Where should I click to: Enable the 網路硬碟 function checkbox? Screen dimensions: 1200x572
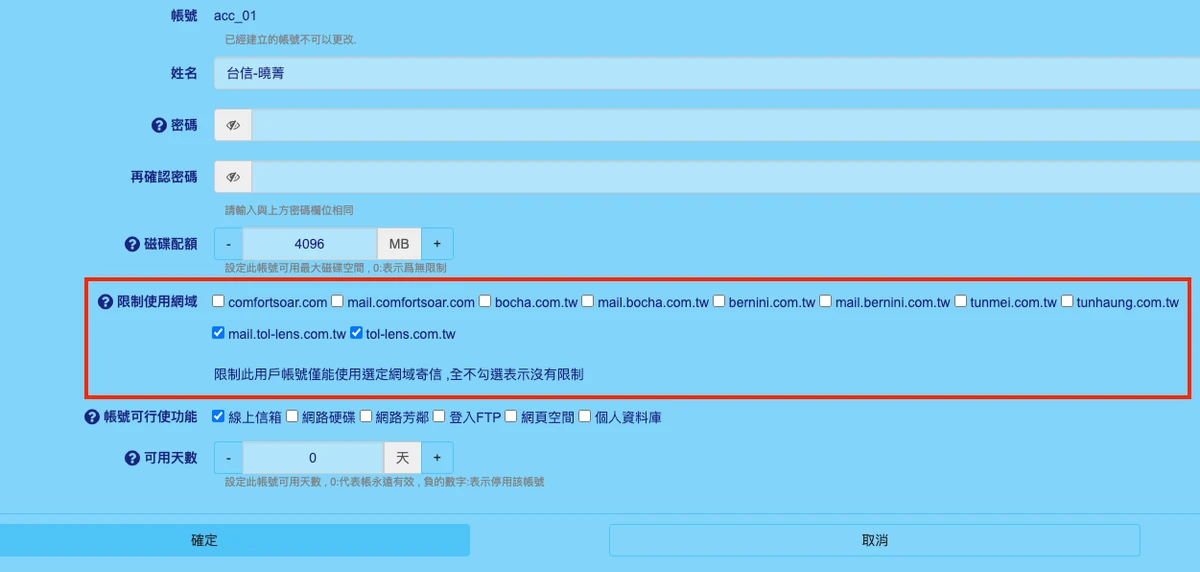click(x=292, y=416)
